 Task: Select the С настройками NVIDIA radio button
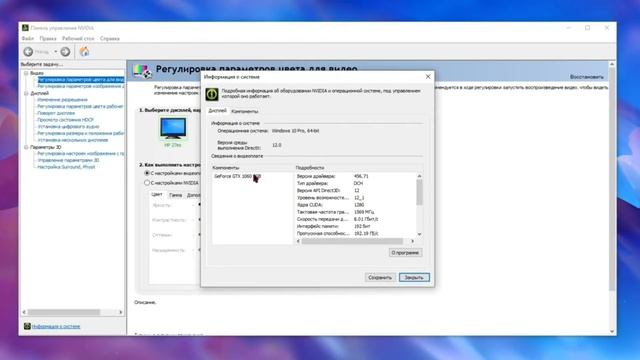pos(147,183)
